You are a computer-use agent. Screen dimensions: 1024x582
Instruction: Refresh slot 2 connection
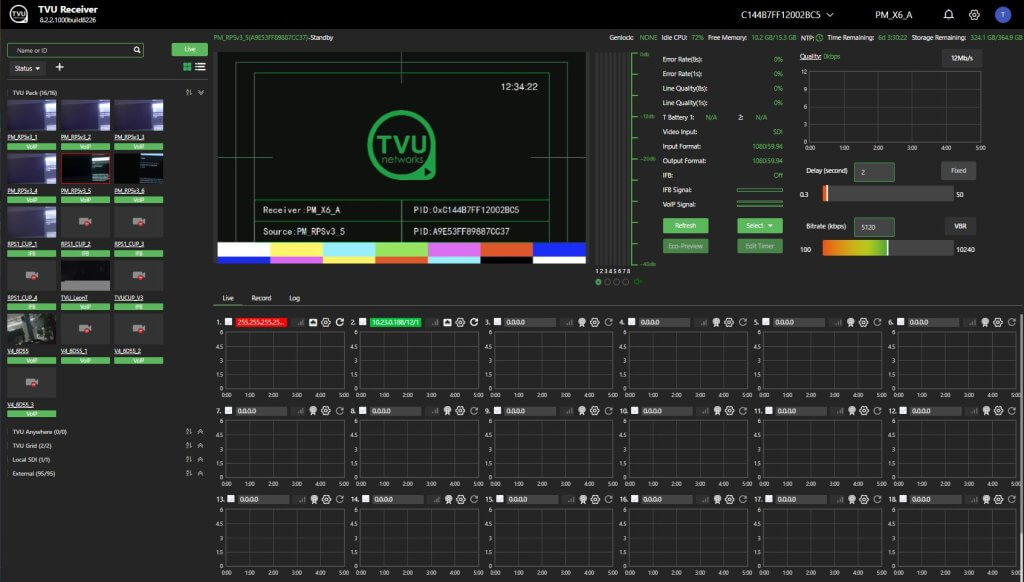[x=474, y=323]
